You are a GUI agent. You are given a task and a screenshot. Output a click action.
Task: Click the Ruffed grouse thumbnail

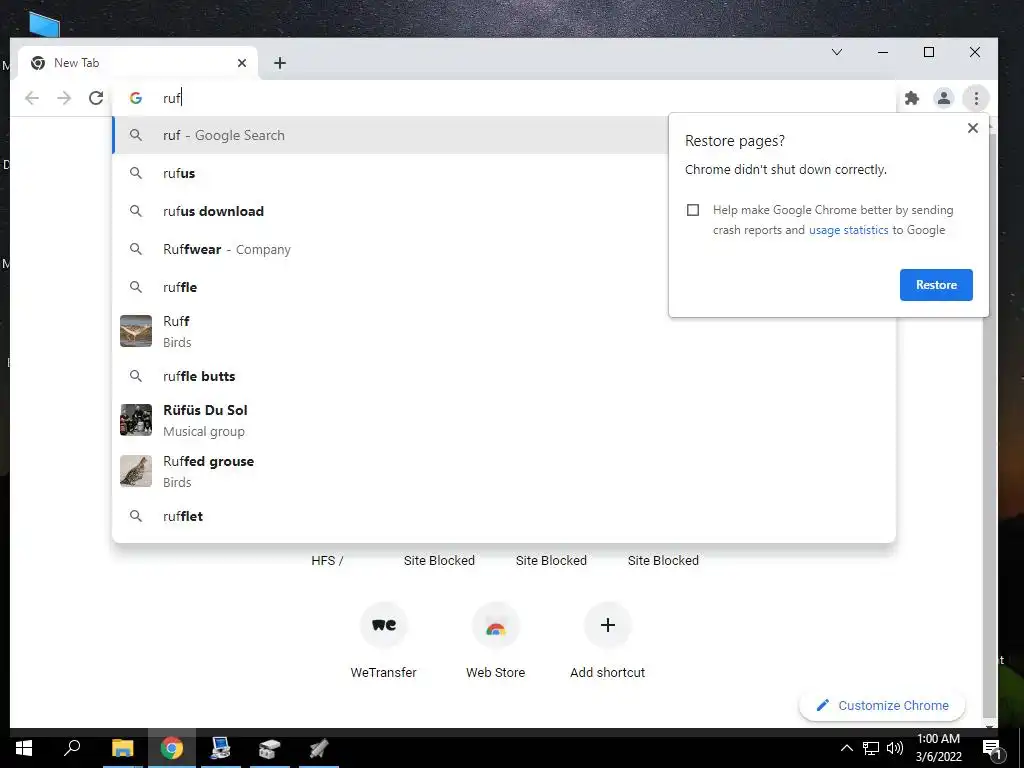136,471
